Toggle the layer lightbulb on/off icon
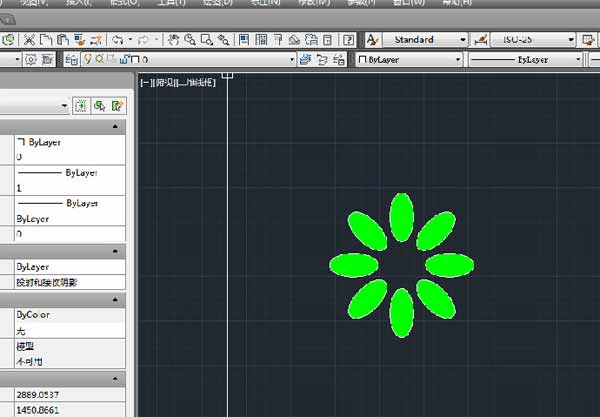This screenshot has height=417, width=600. pos(87,60)
